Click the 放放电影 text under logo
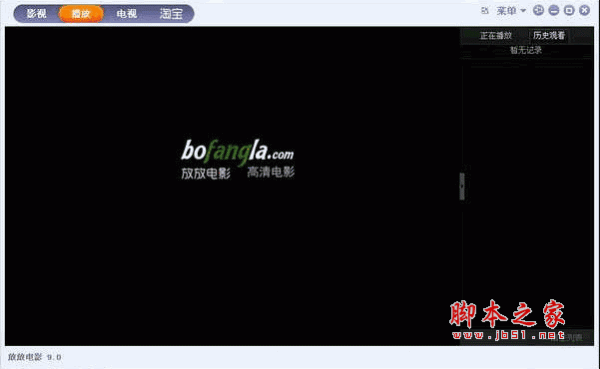This screenshot has width=600, height=369. (206, 173)
